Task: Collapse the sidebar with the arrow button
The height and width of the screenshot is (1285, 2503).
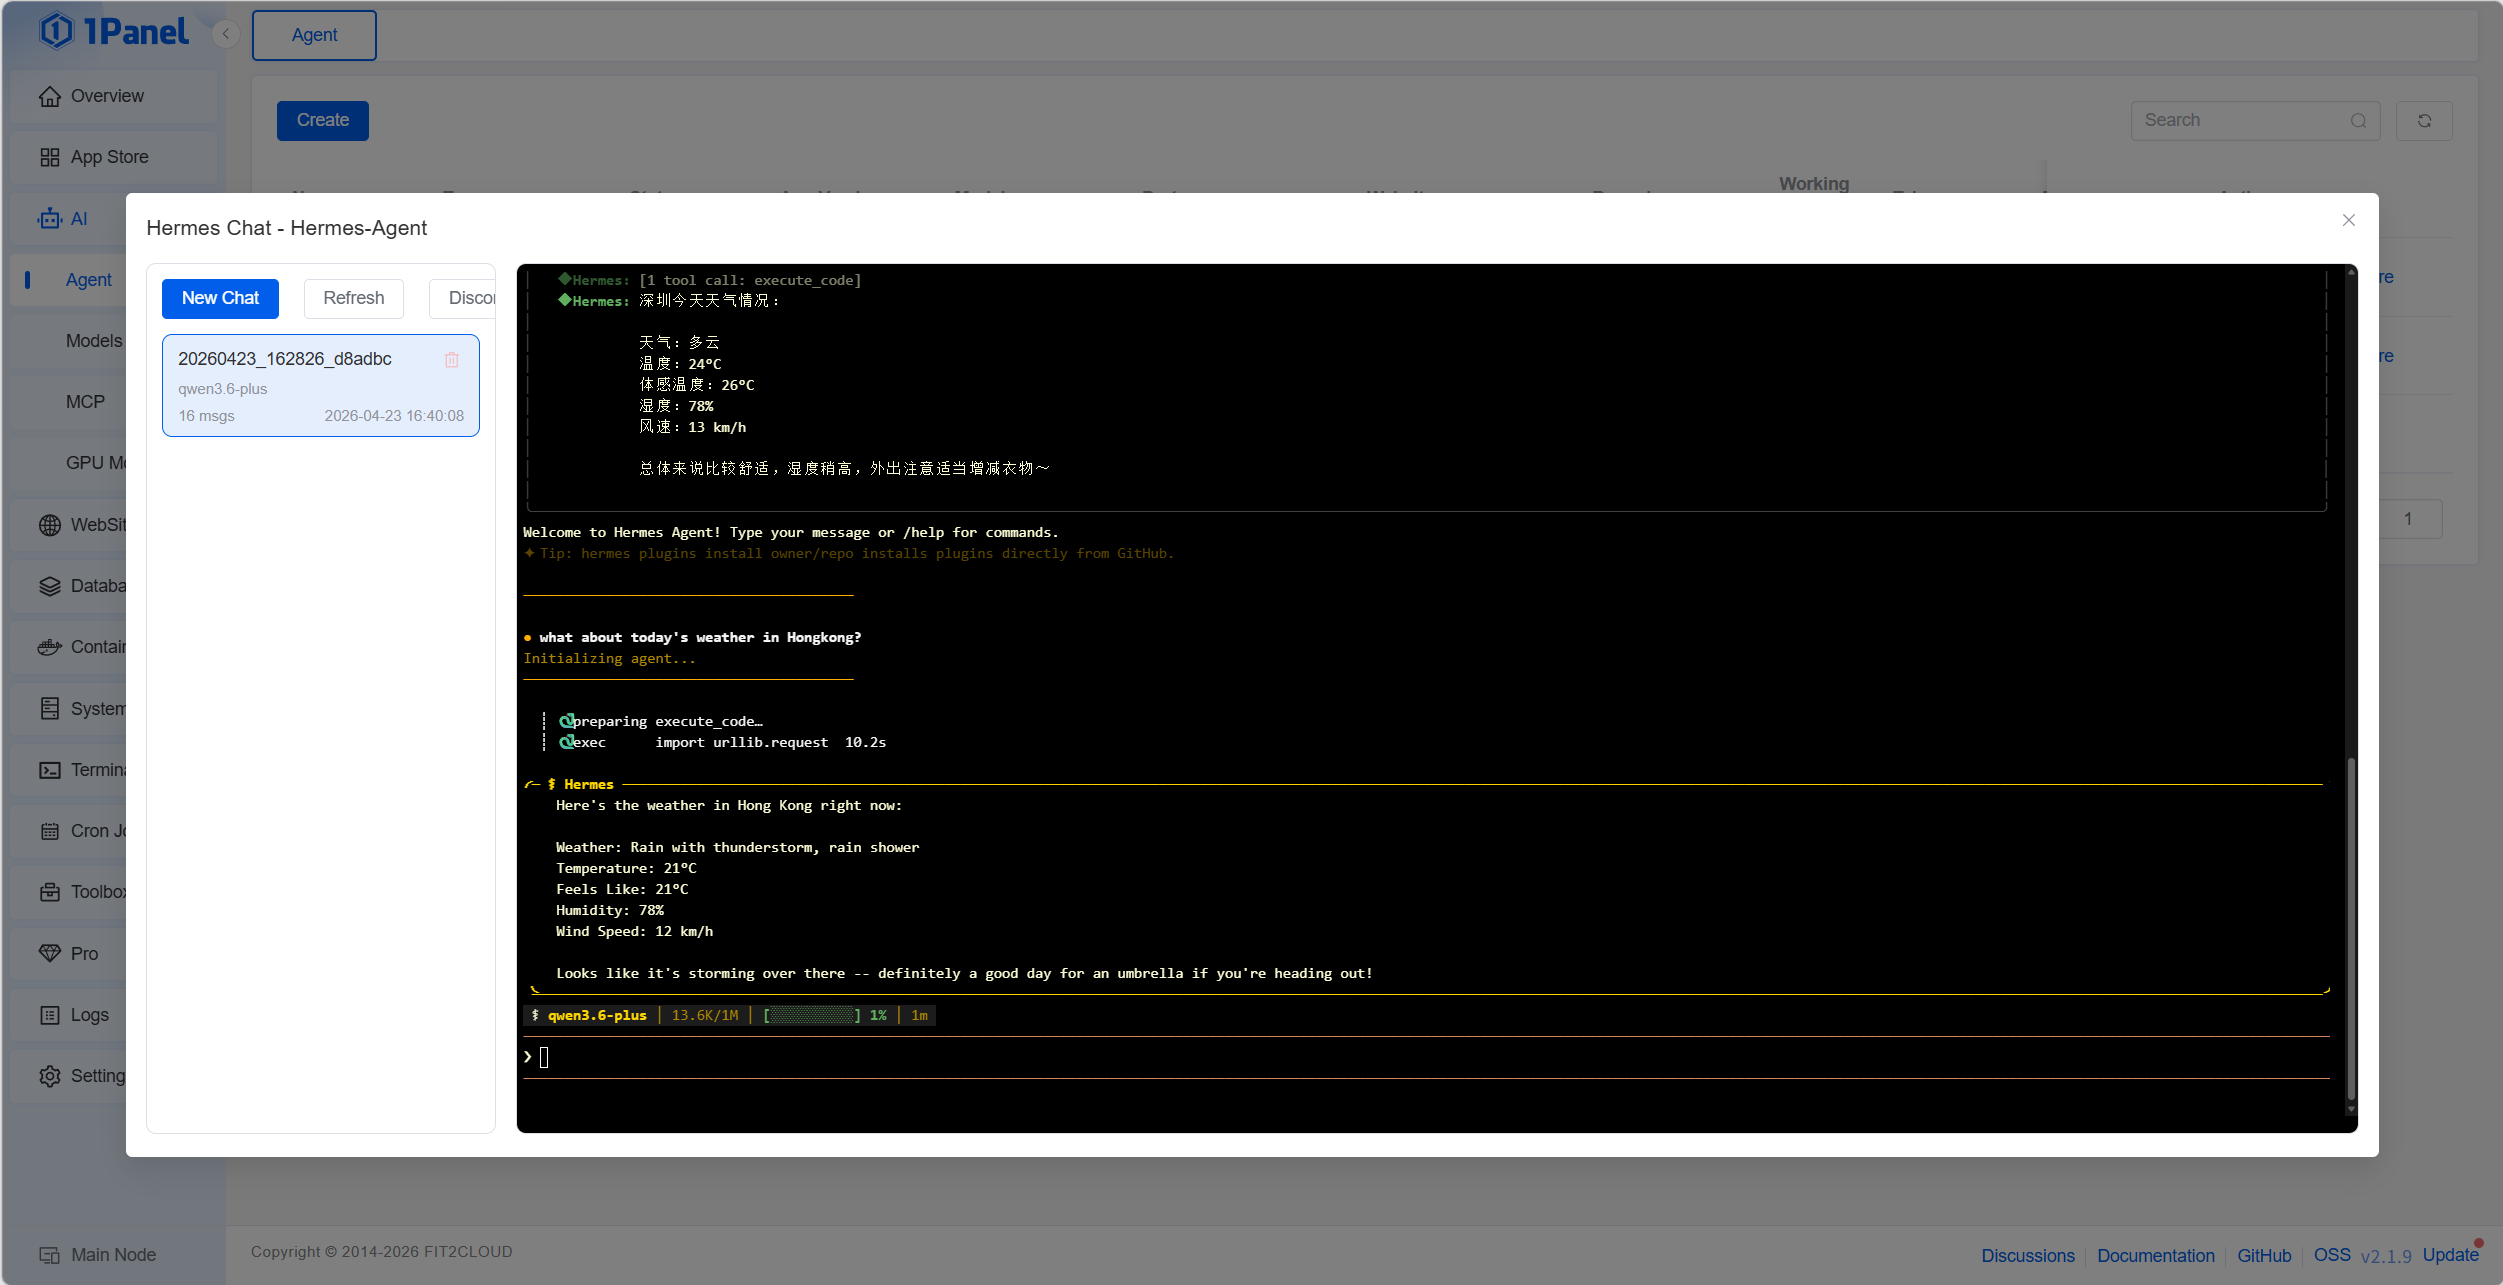Action: click(226, 35)
